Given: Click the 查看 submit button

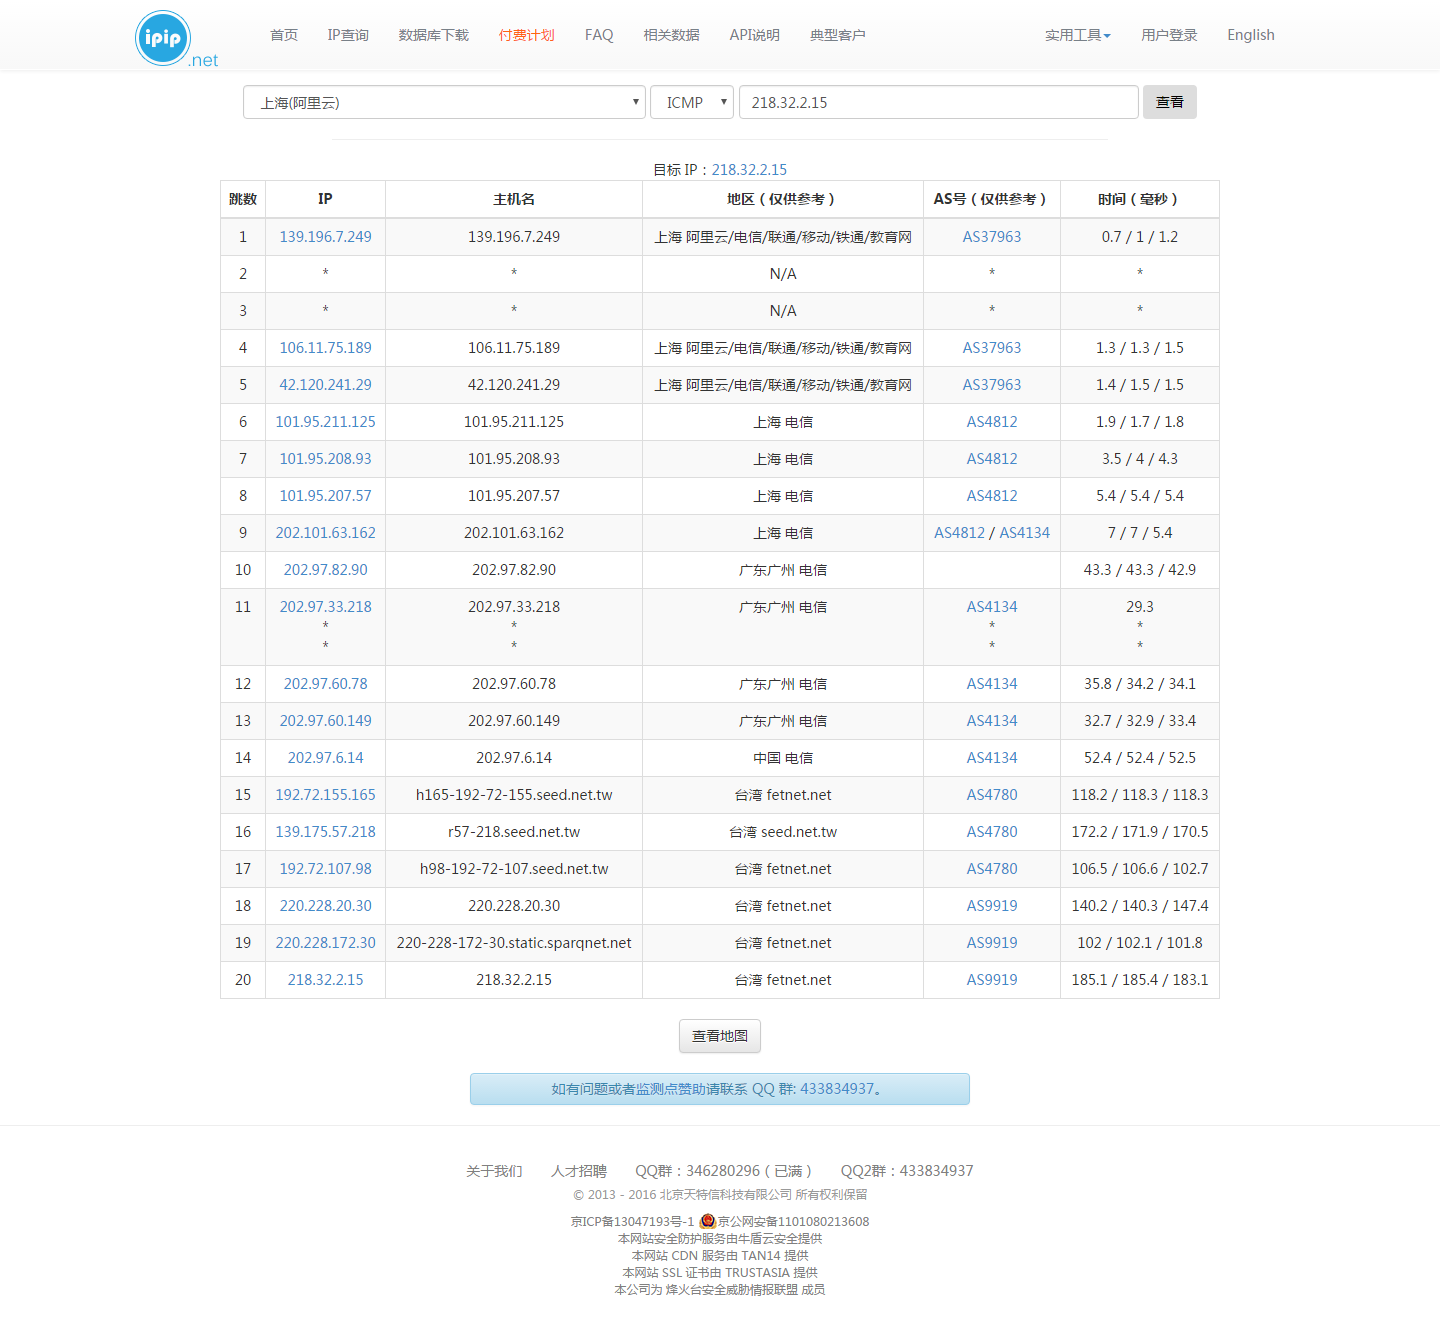Looking at the screenshot, I should tap(1169, 102).
